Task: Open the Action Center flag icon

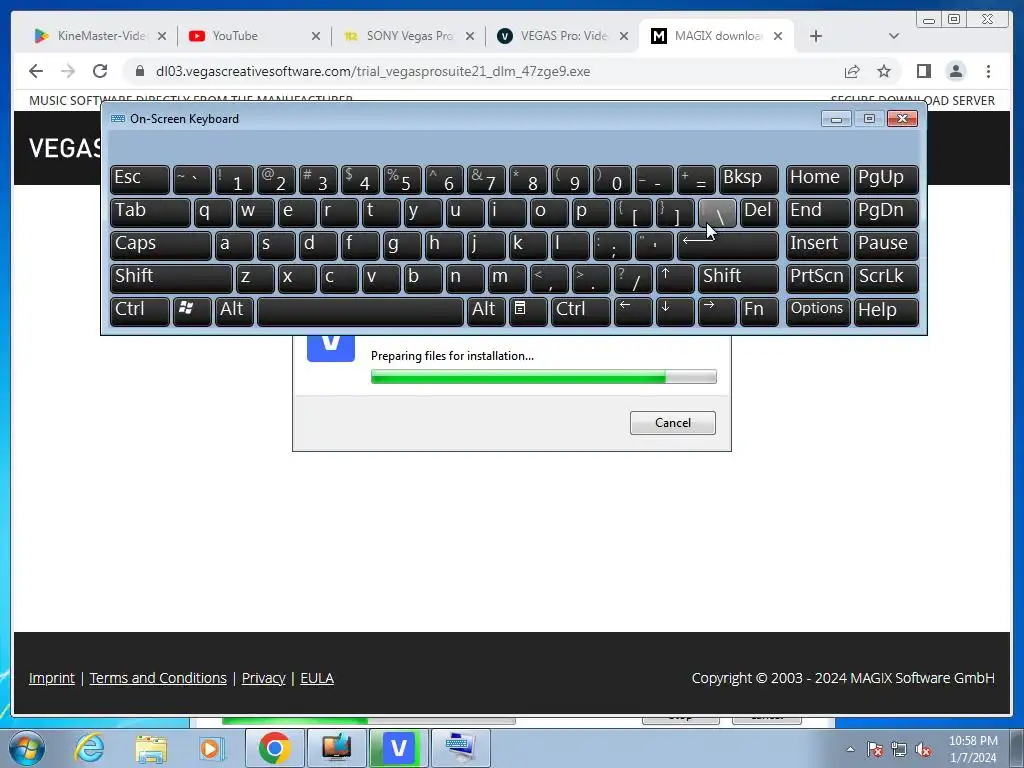Action: tap(875, 749)
